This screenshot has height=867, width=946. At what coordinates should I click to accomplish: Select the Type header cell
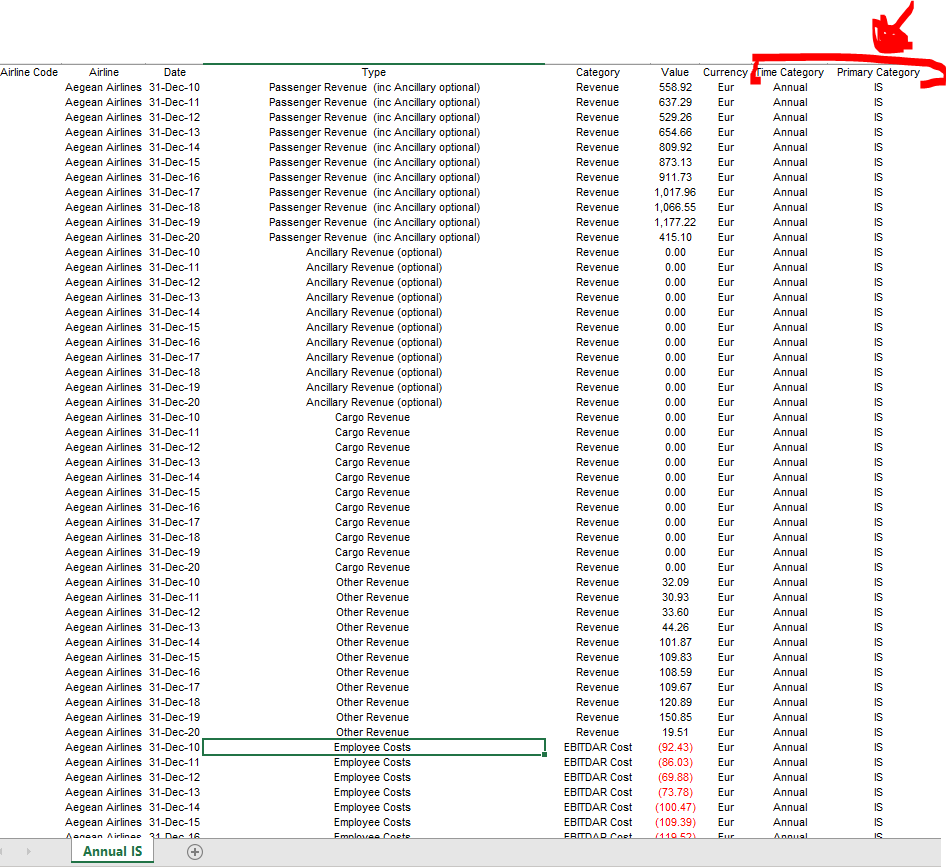pos(374,72)
